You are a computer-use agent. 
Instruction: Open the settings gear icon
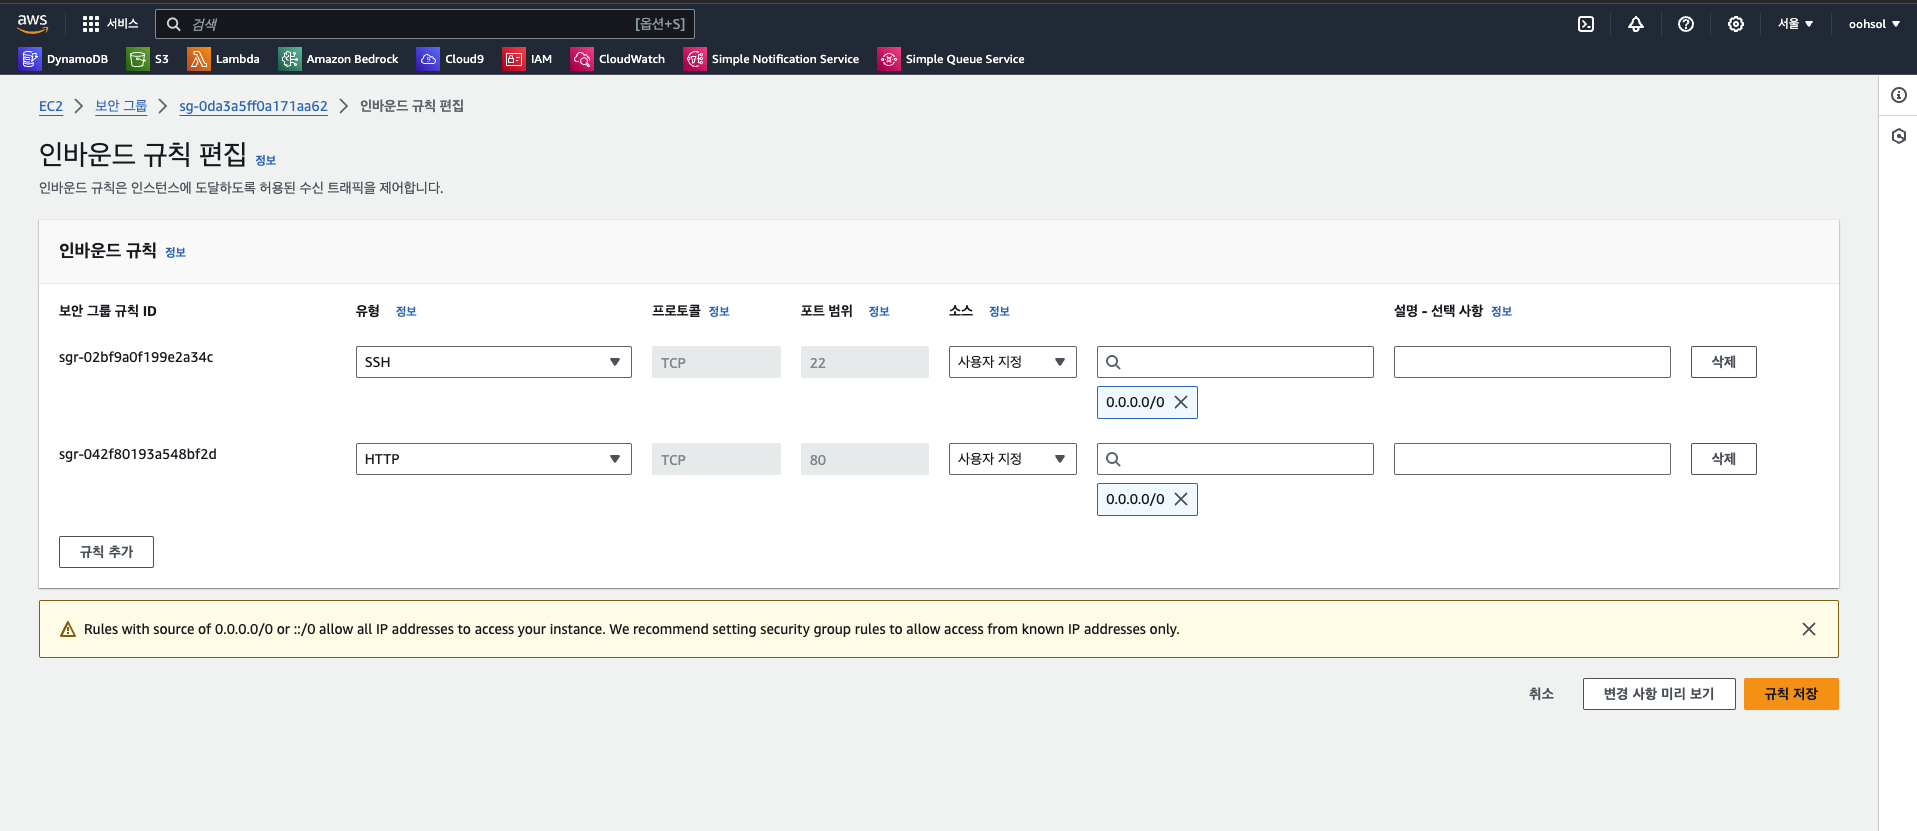(x=1736, y=24)
